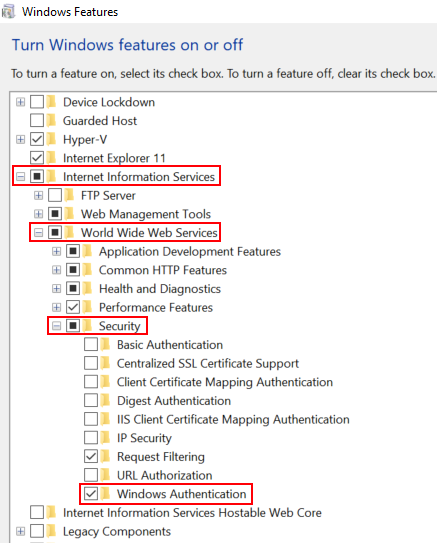Click the Centralized SSL Certificate Support folder icon

pos(106,363)
